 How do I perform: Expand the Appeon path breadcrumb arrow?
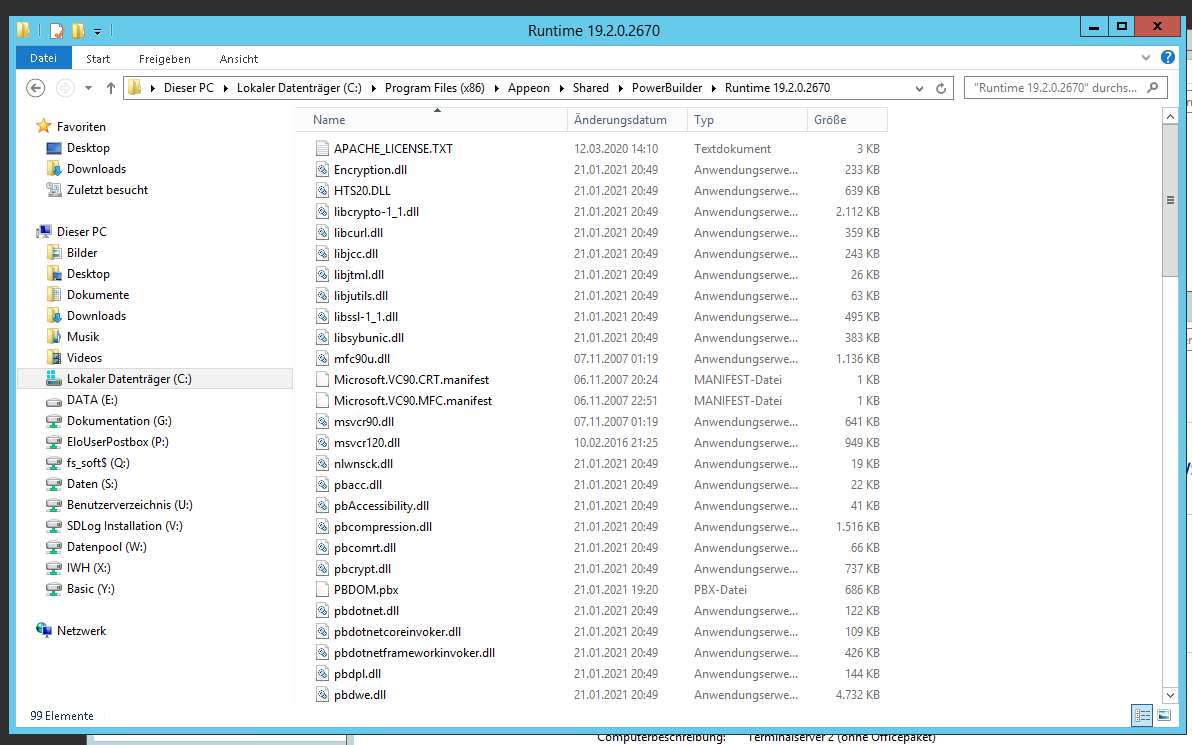[x=561, y=88]
